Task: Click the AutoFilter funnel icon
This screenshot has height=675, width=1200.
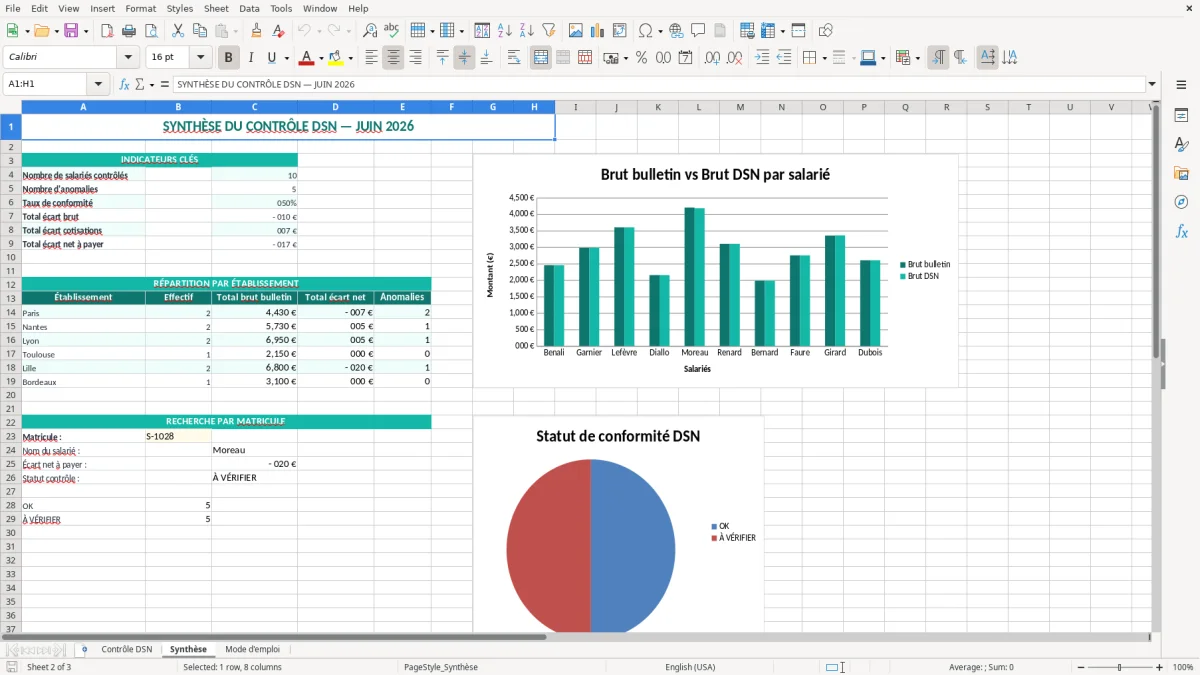Action: [549, 31]
